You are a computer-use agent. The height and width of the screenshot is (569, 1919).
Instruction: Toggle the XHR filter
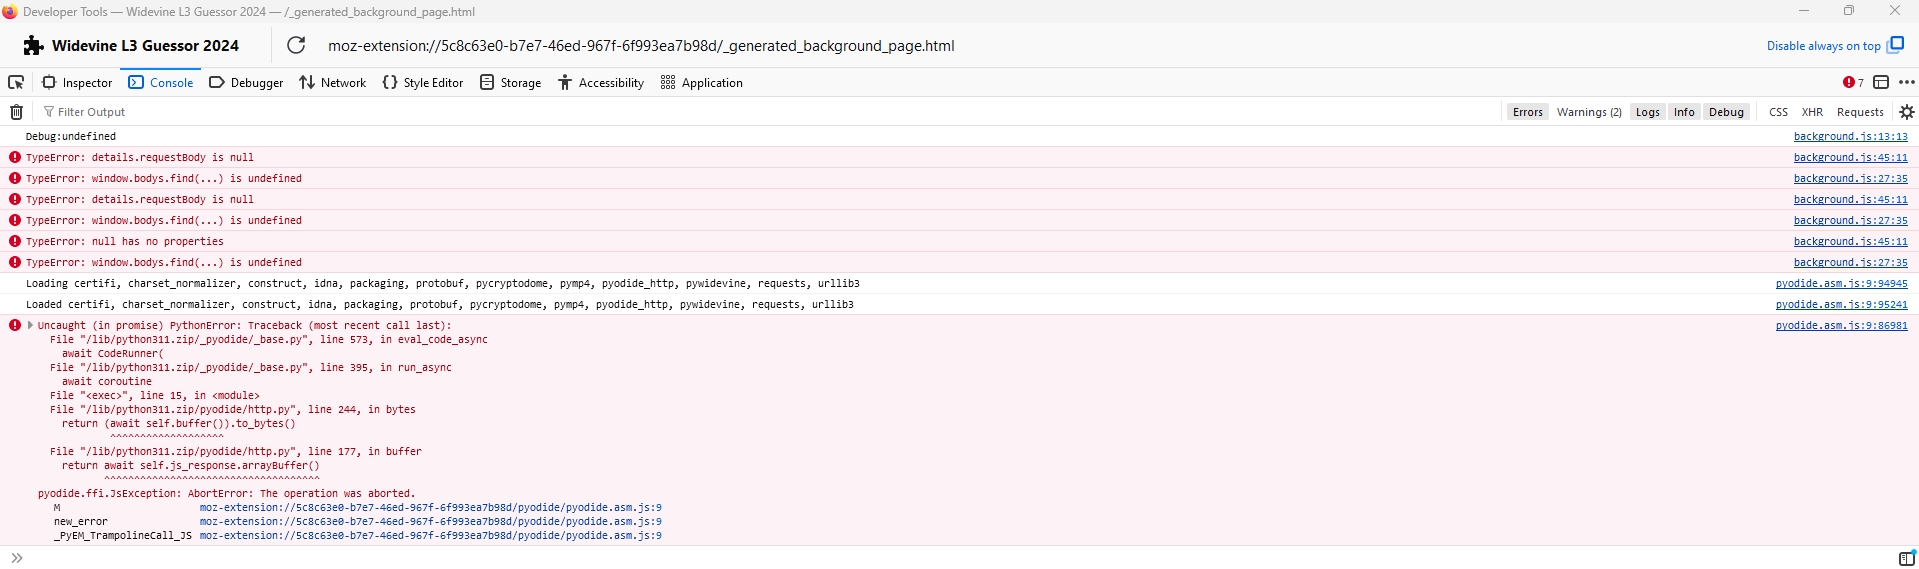[1812, 112]
